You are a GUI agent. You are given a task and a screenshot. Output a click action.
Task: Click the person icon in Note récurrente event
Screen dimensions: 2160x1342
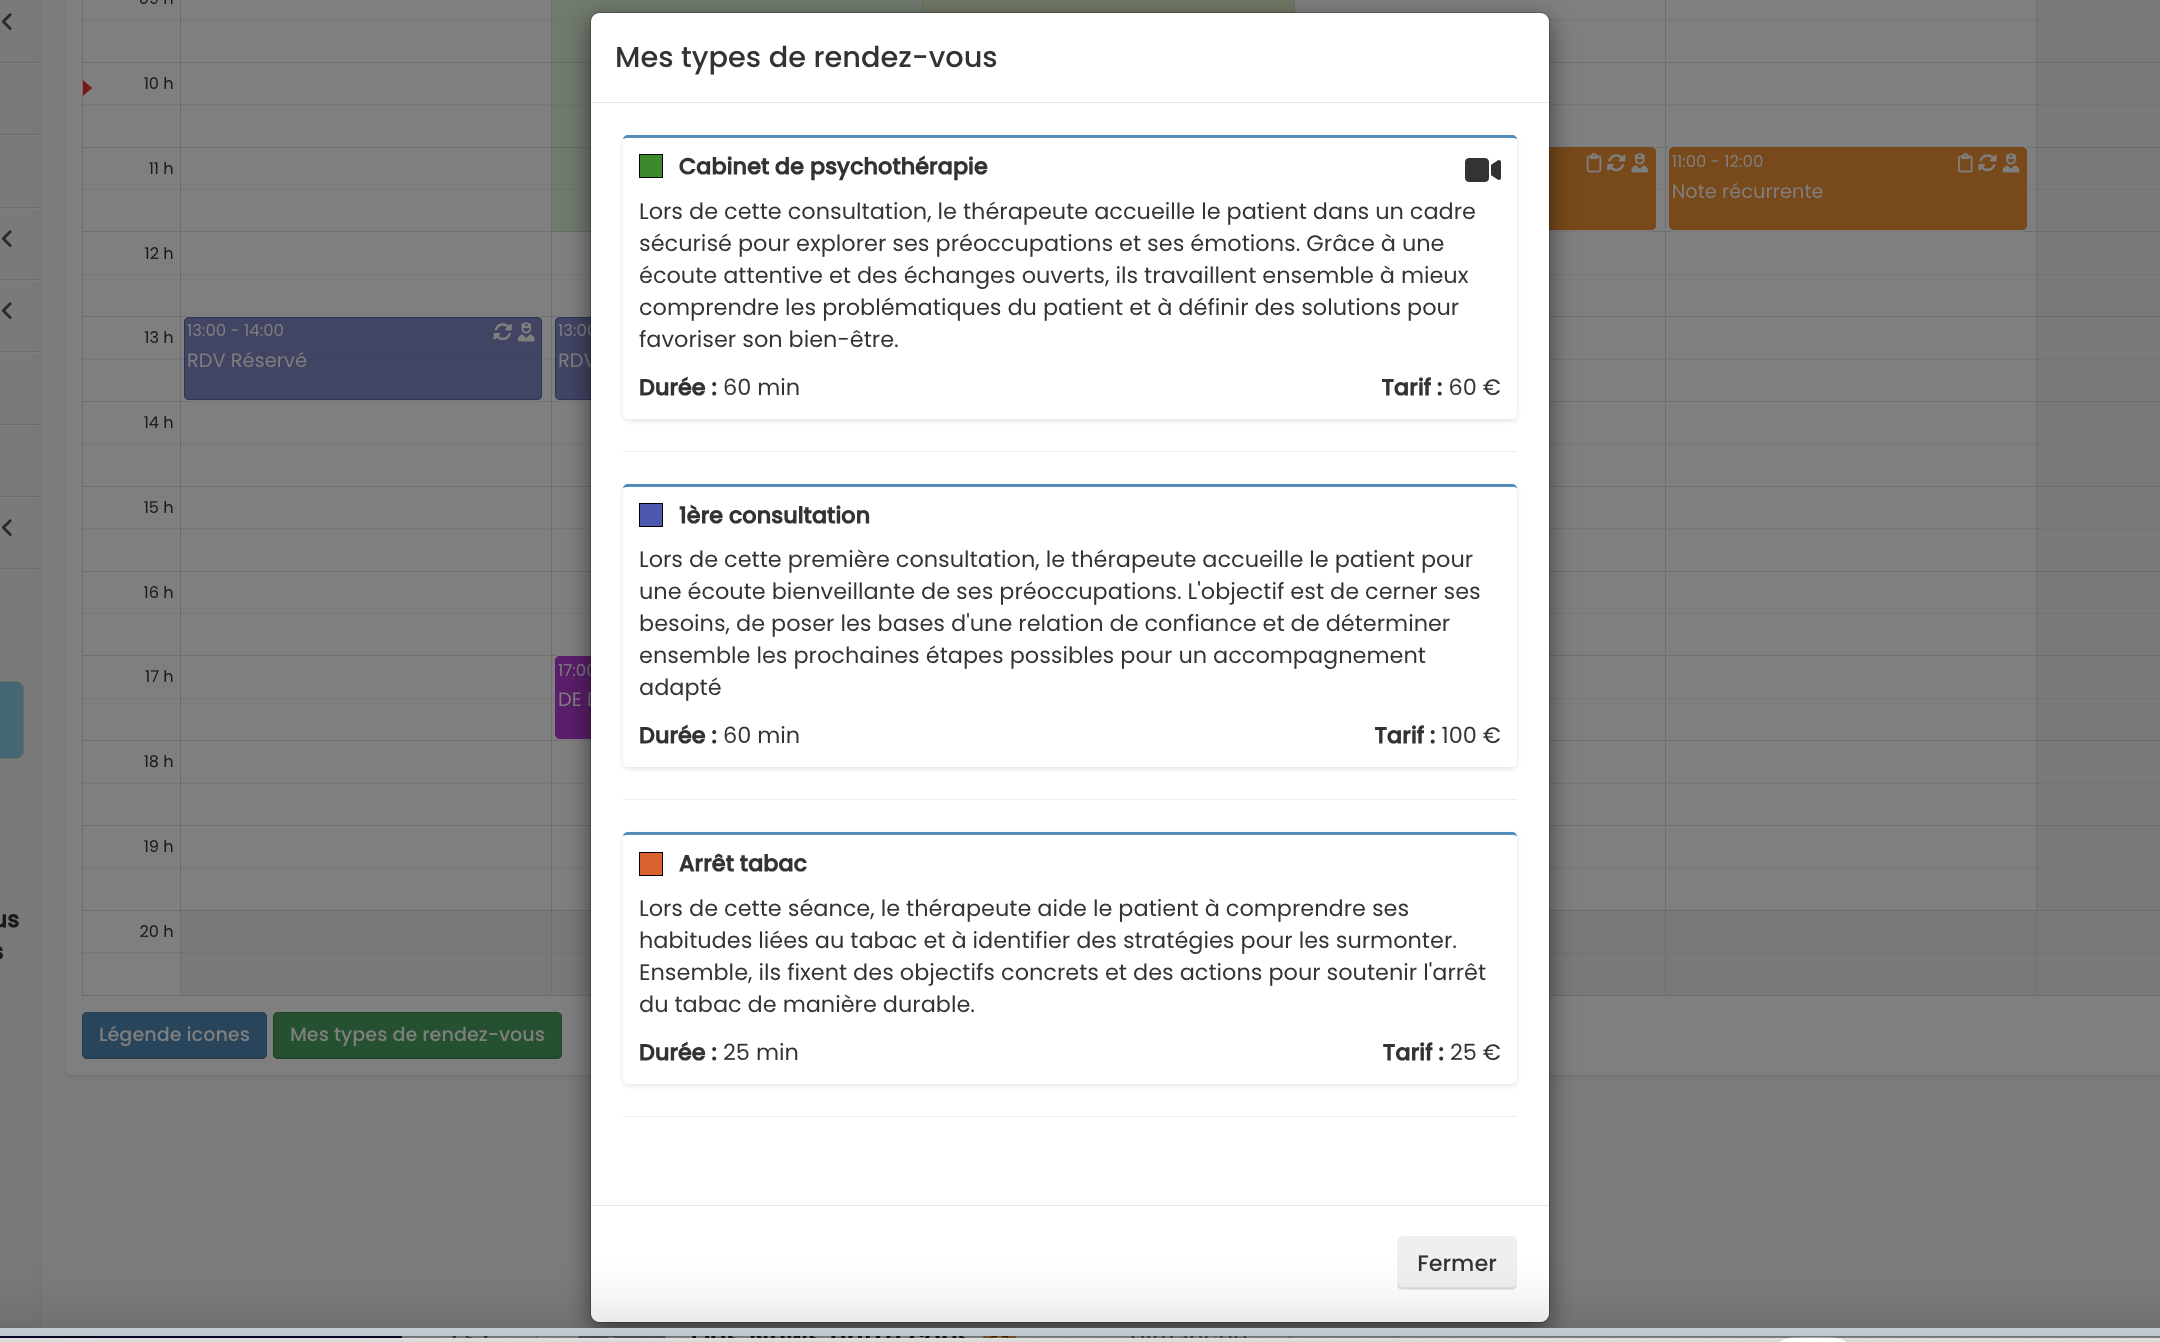click(2011, 162)
